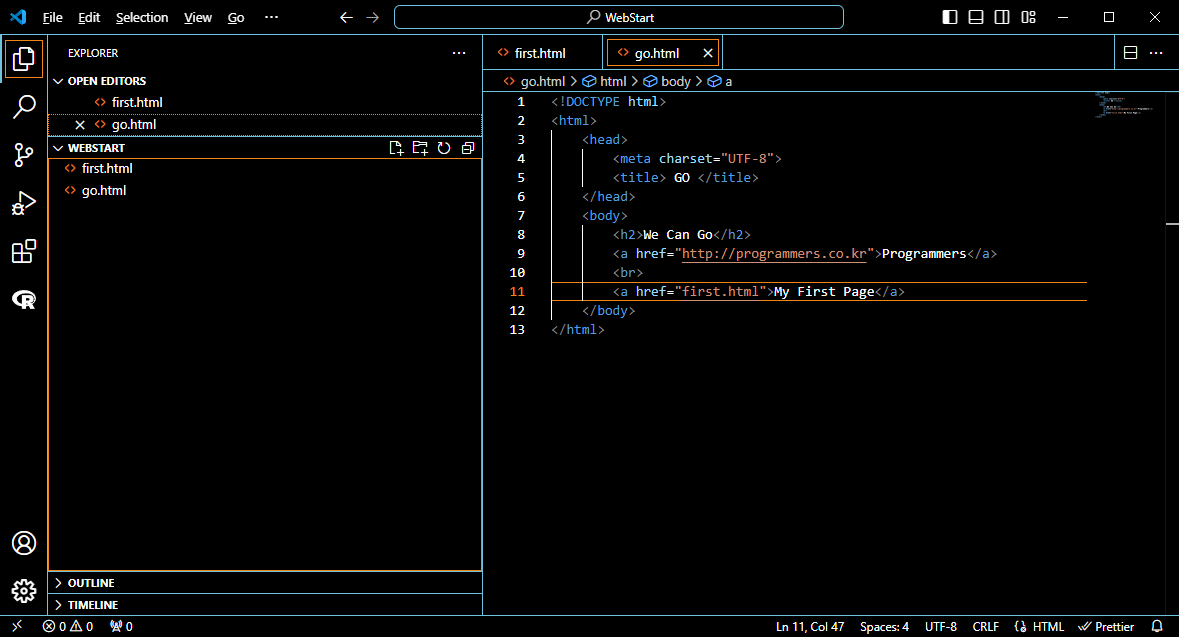Viewport: 1179px width, 637px height.
Task: Go forward using the right arrow
Action: pyautogui.click(x=373, y=17)
